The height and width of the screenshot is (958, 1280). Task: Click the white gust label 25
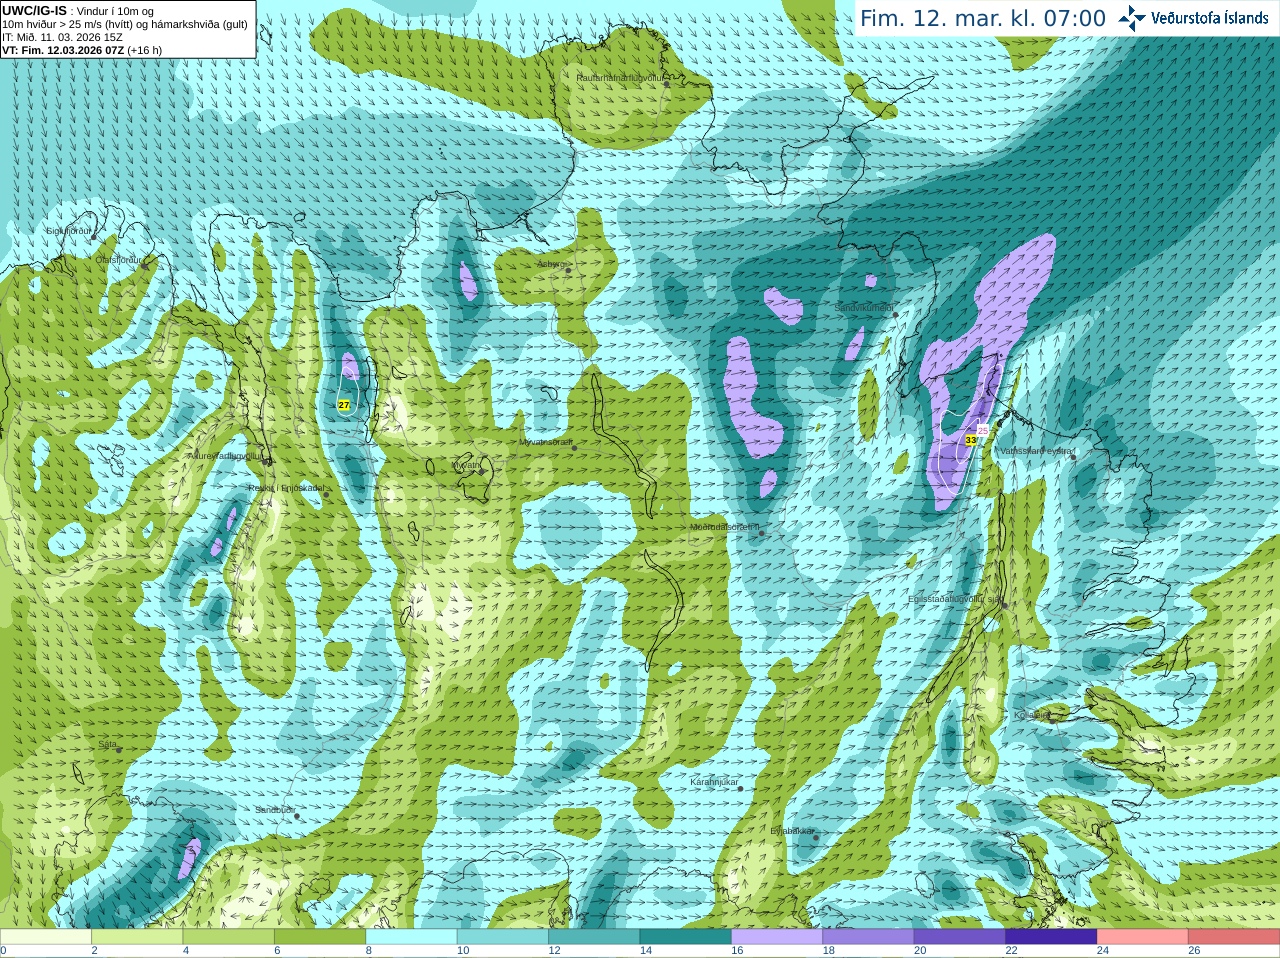(x=982, y=430)
